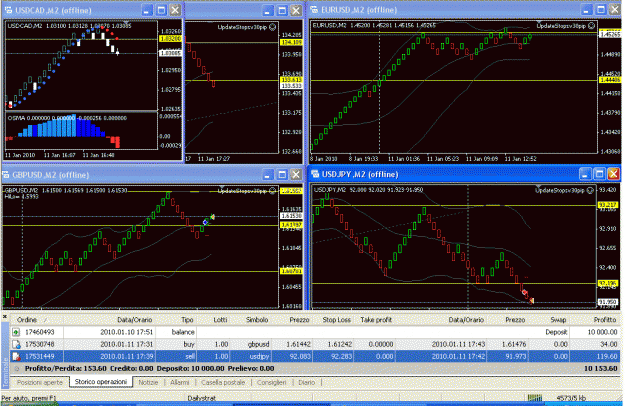Viewport: 625px width, 406px height.
Task: Click the 92.283 stop loss value
Action: 342,356
